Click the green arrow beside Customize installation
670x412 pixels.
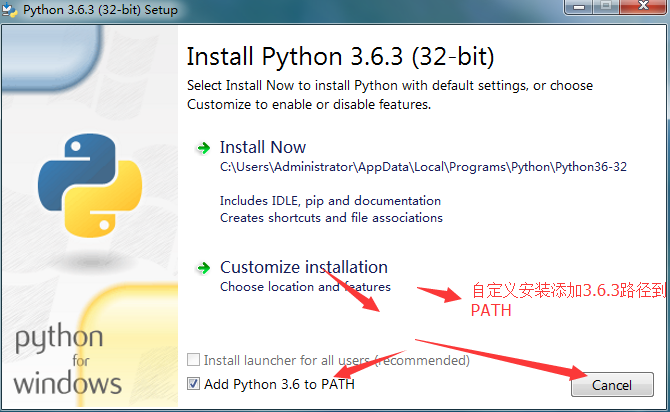(203, 268)
